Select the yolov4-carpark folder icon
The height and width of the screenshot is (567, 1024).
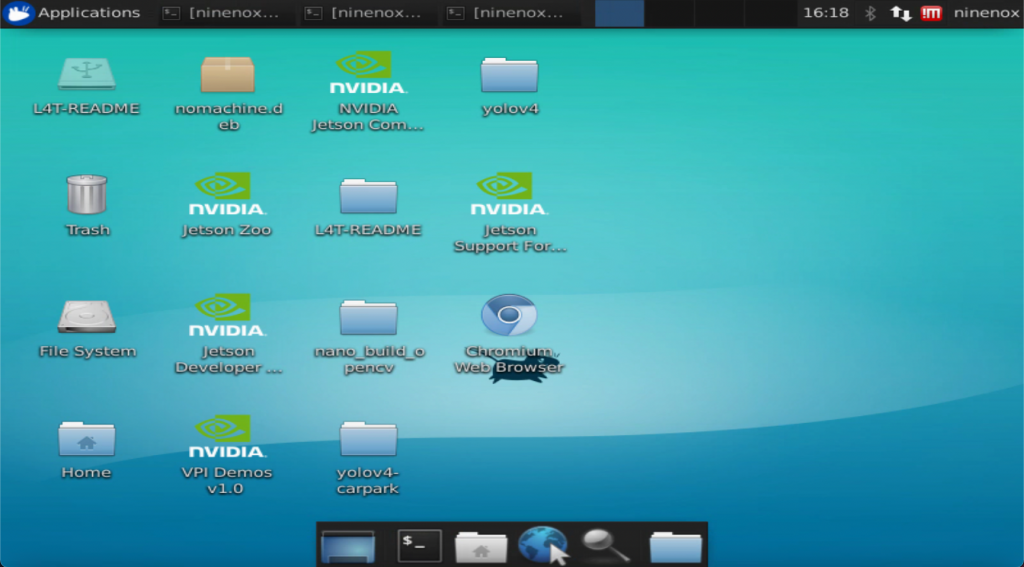[368, 438]
